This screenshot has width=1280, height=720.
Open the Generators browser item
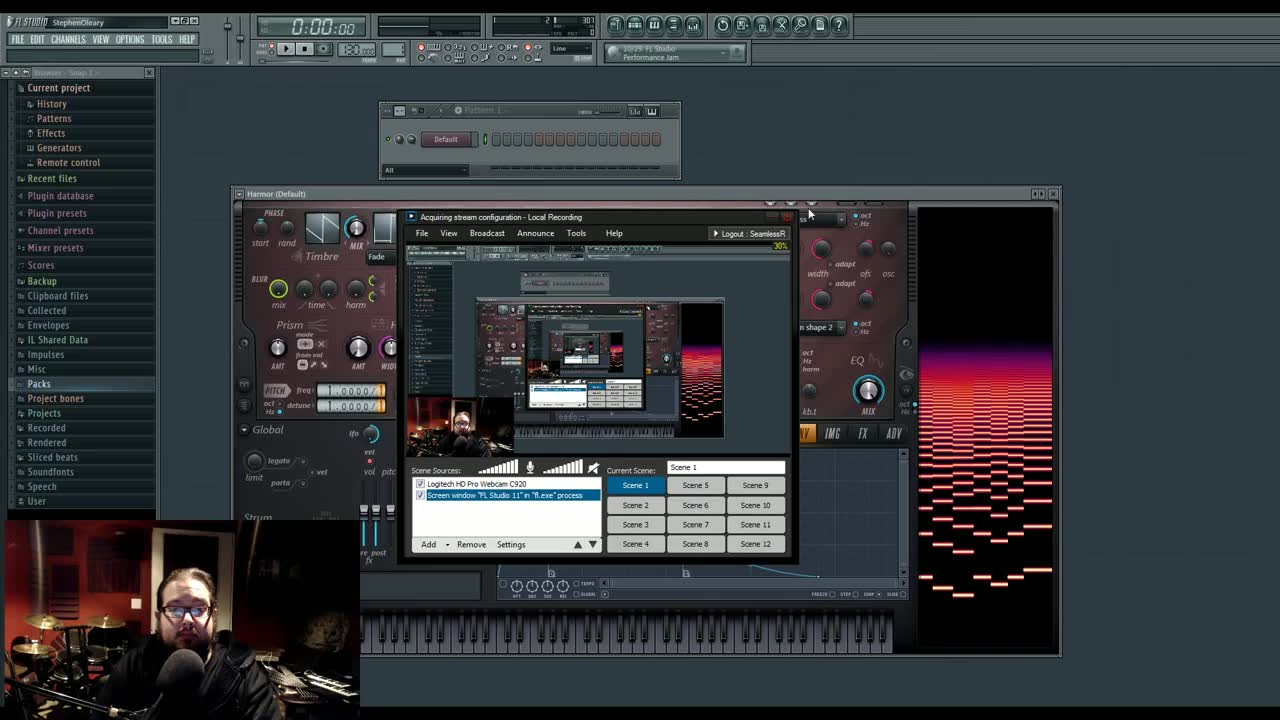(x=59, y=148)
